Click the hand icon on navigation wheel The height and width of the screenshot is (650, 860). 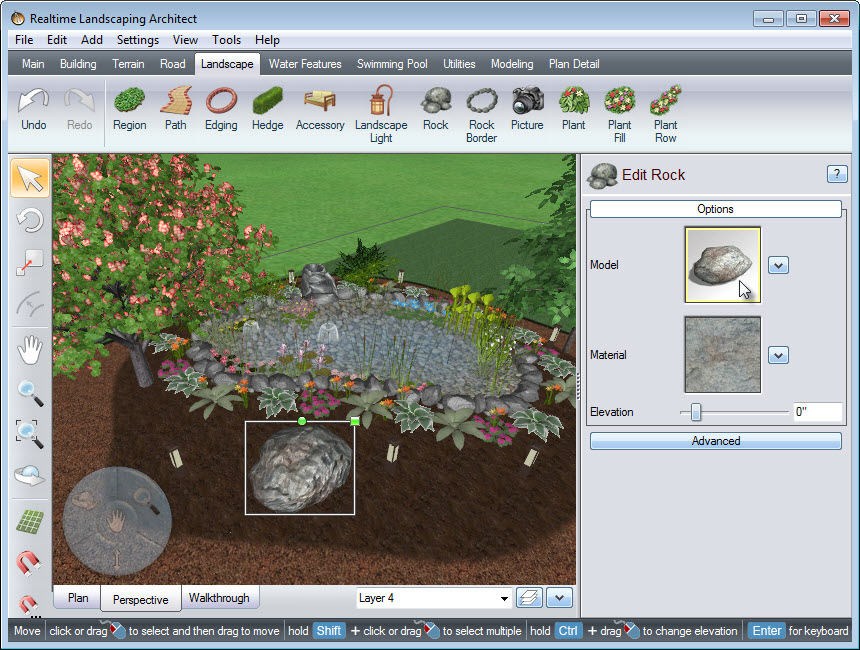point(116,521)
